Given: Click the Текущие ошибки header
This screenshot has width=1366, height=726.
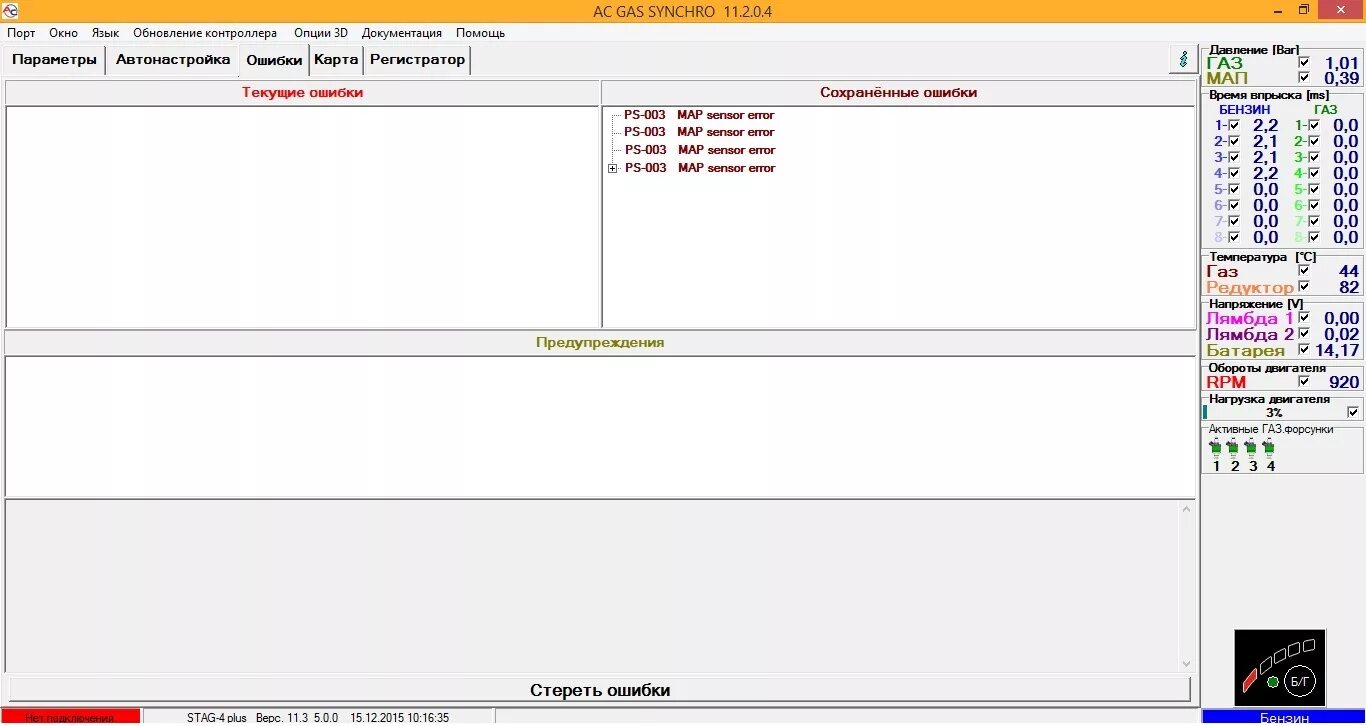Looking at the screenshot, I should (x=302, y=92).
